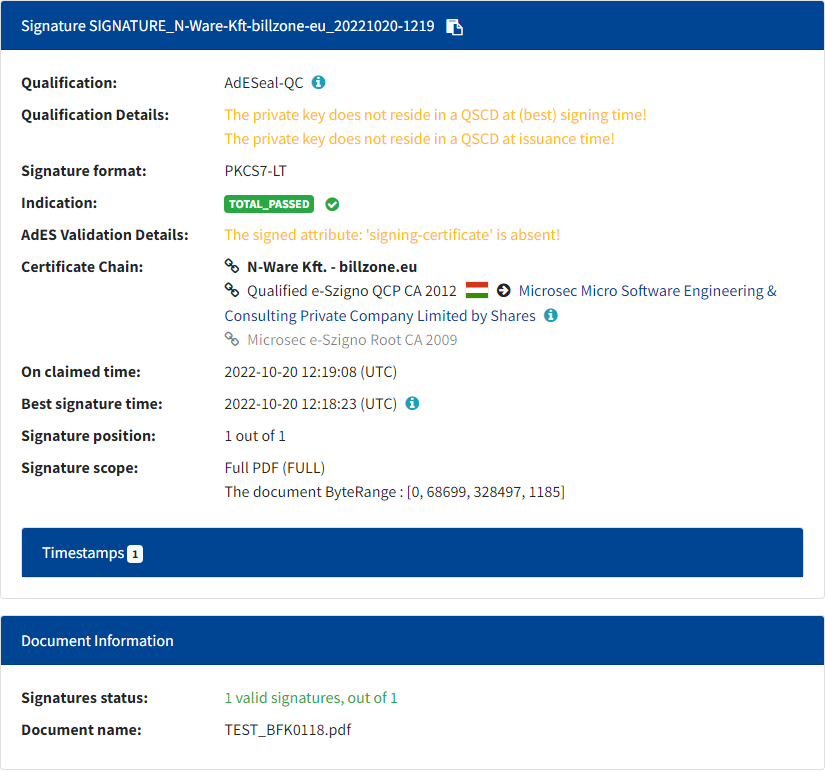Viewport: 825px width, 771px height.
Task: Click best signature time 2022-10-20 12:18:23
Action: coord(310,404)
